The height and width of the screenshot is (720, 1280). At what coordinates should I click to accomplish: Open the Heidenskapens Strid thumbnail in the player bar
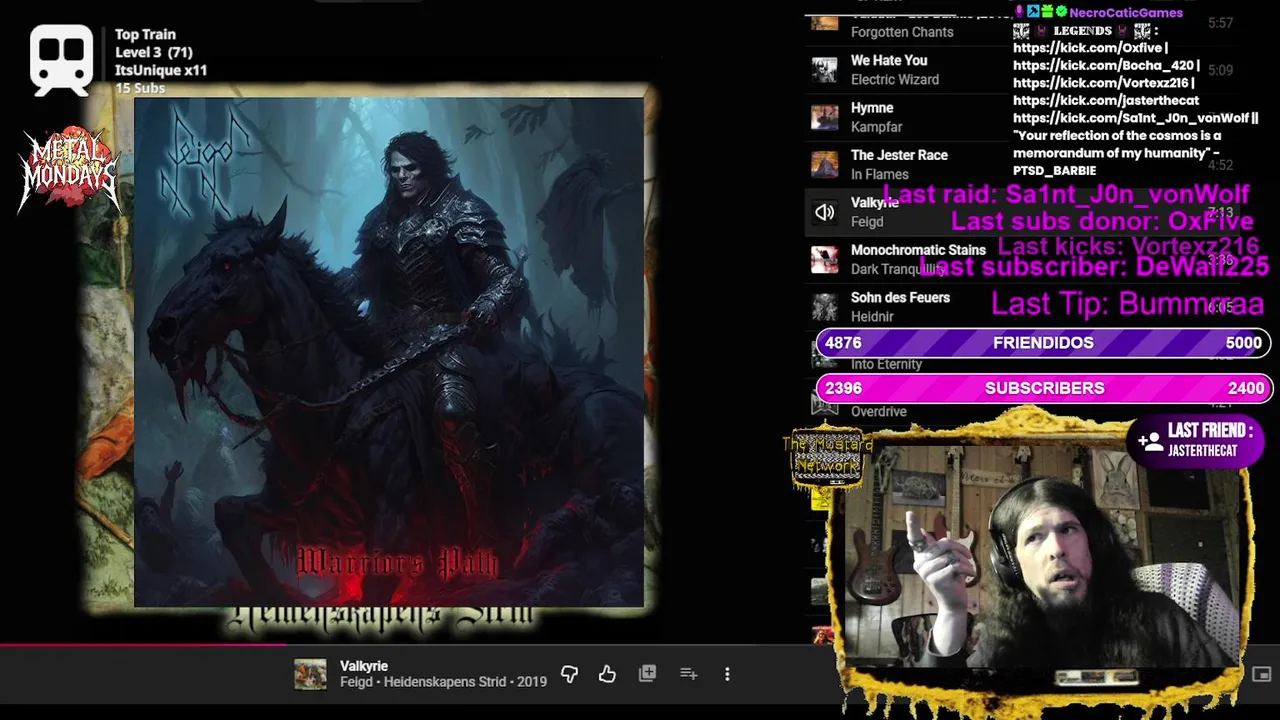point(310,674)
